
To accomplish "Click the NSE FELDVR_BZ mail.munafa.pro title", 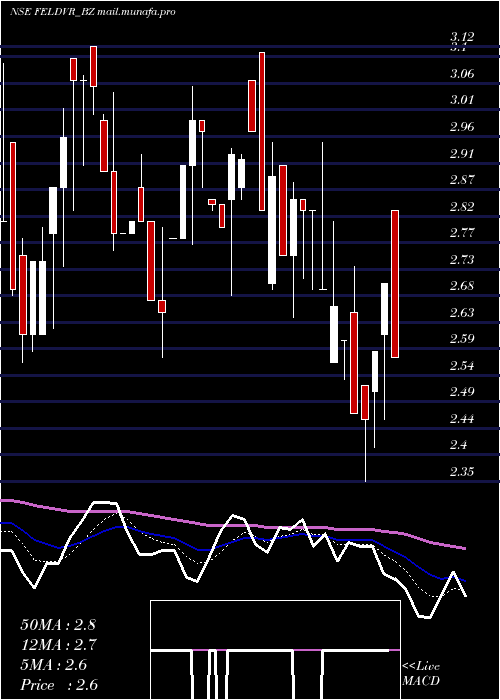I will [x=92, y=12].
